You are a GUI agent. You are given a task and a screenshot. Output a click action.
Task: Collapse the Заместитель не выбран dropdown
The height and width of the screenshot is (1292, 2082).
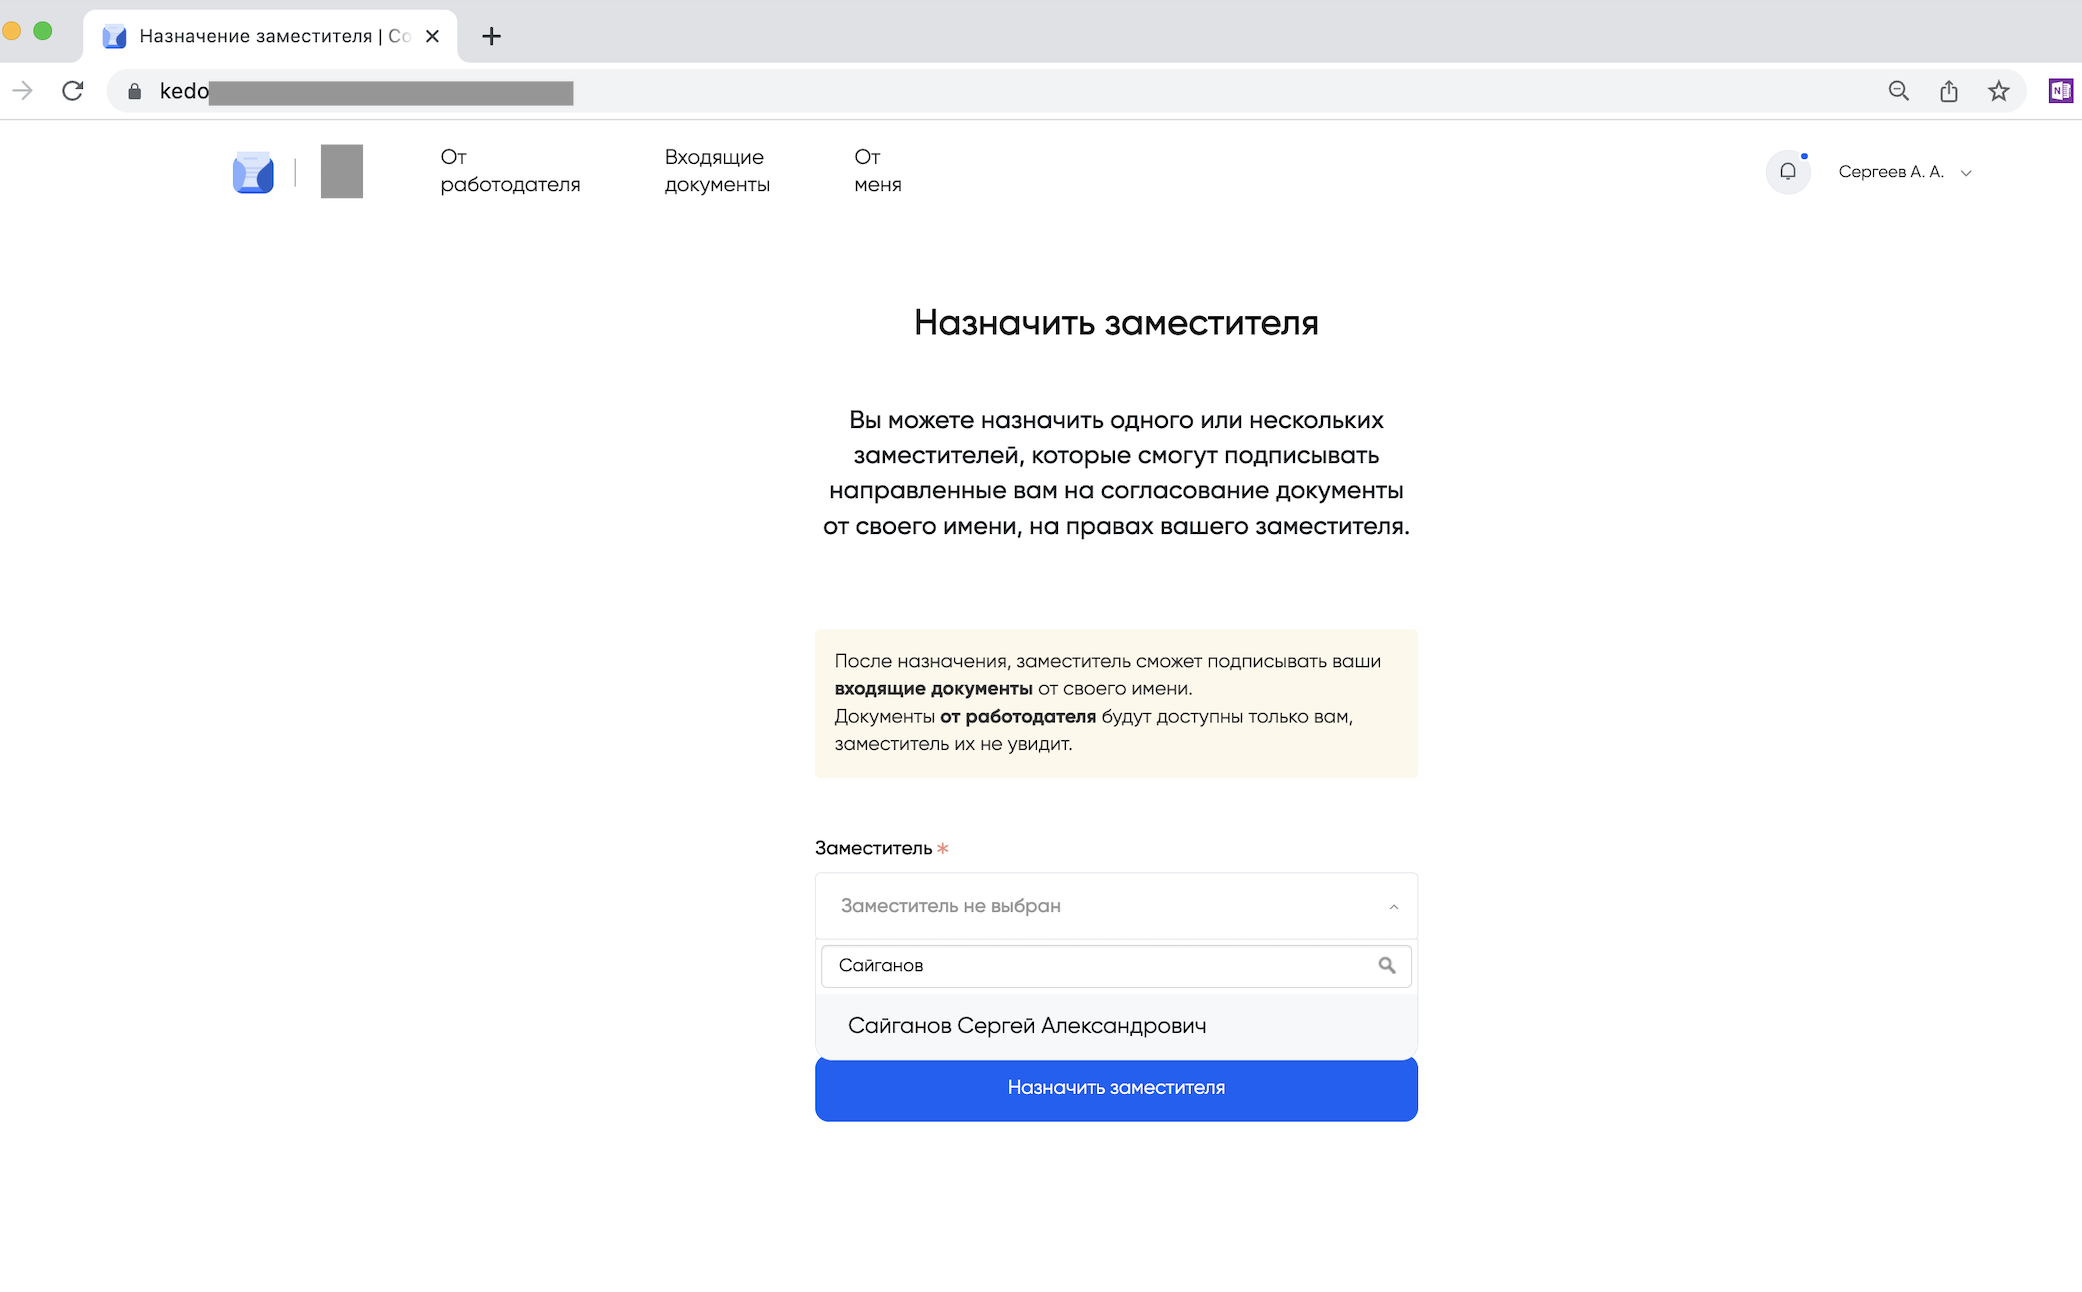point(1392,906)
